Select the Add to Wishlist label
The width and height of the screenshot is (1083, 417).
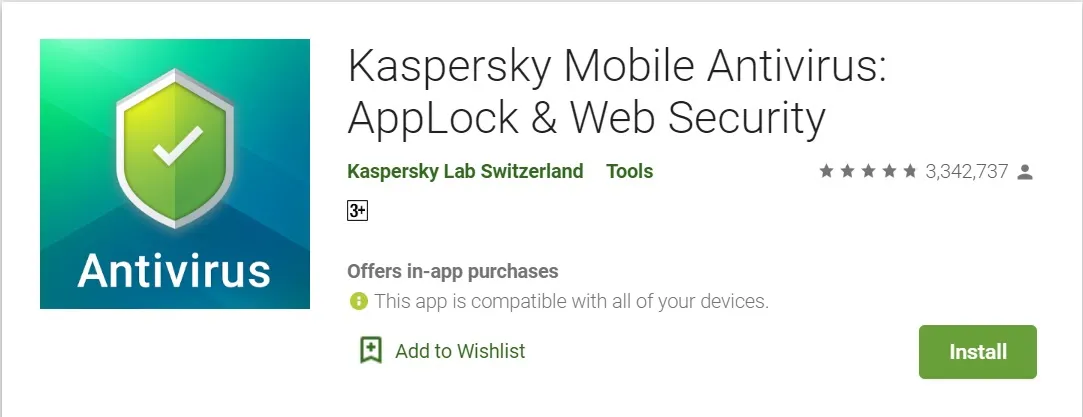(460, 351)
